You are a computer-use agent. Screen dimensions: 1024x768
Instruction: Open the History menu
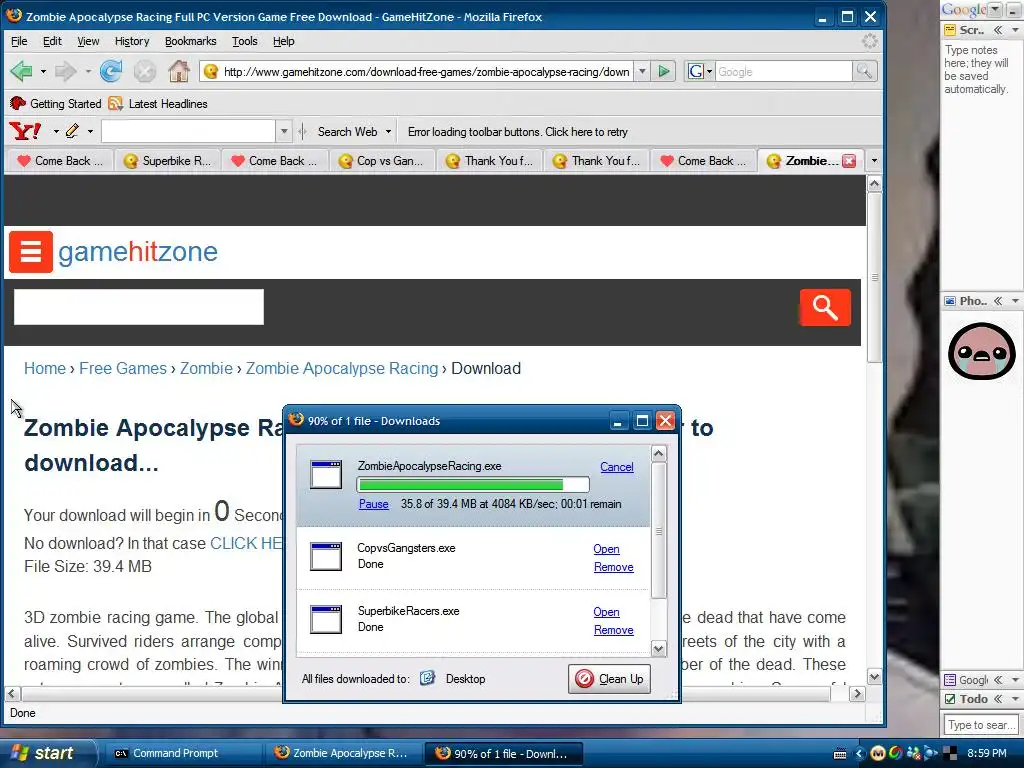[132, 41]
